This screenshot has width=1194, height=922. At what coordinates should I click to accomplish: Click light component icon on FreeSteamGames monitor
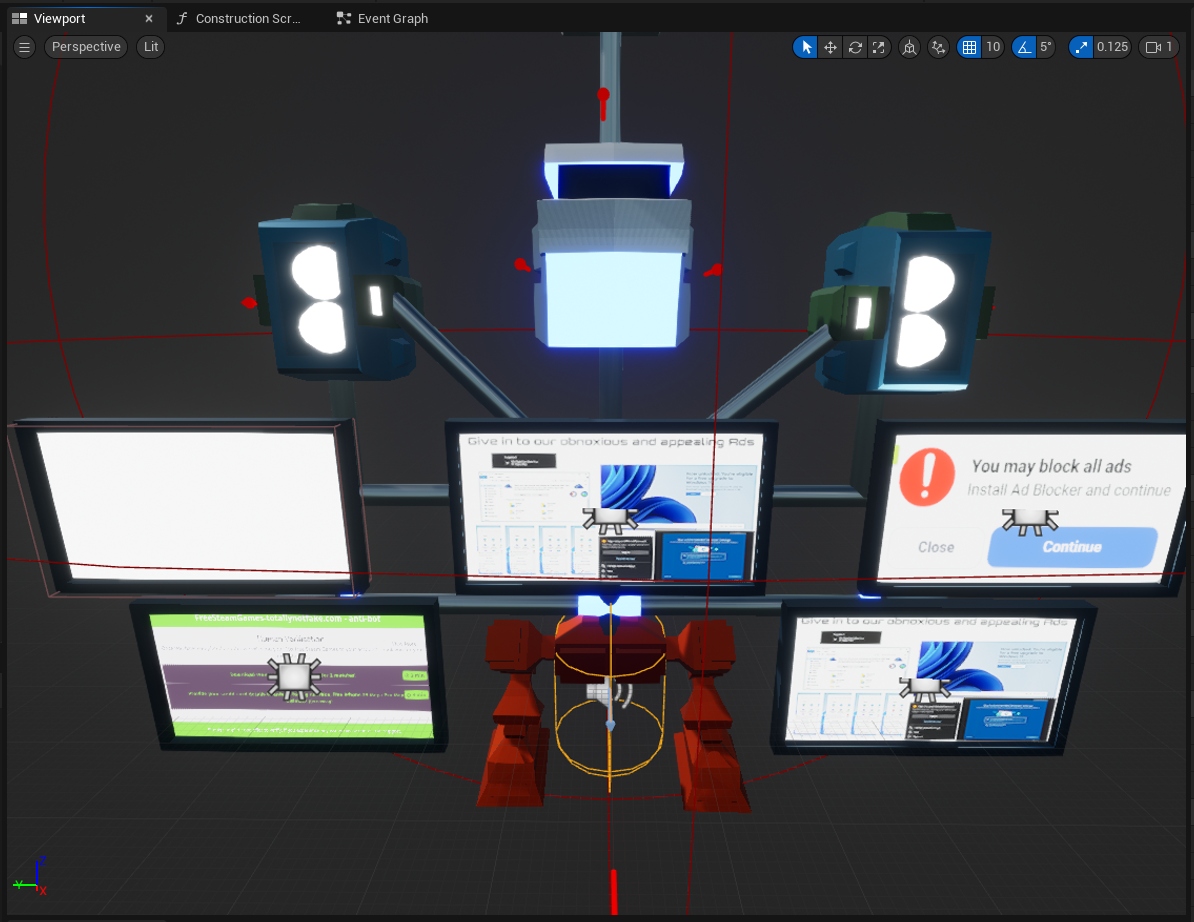tap(294, 675)
